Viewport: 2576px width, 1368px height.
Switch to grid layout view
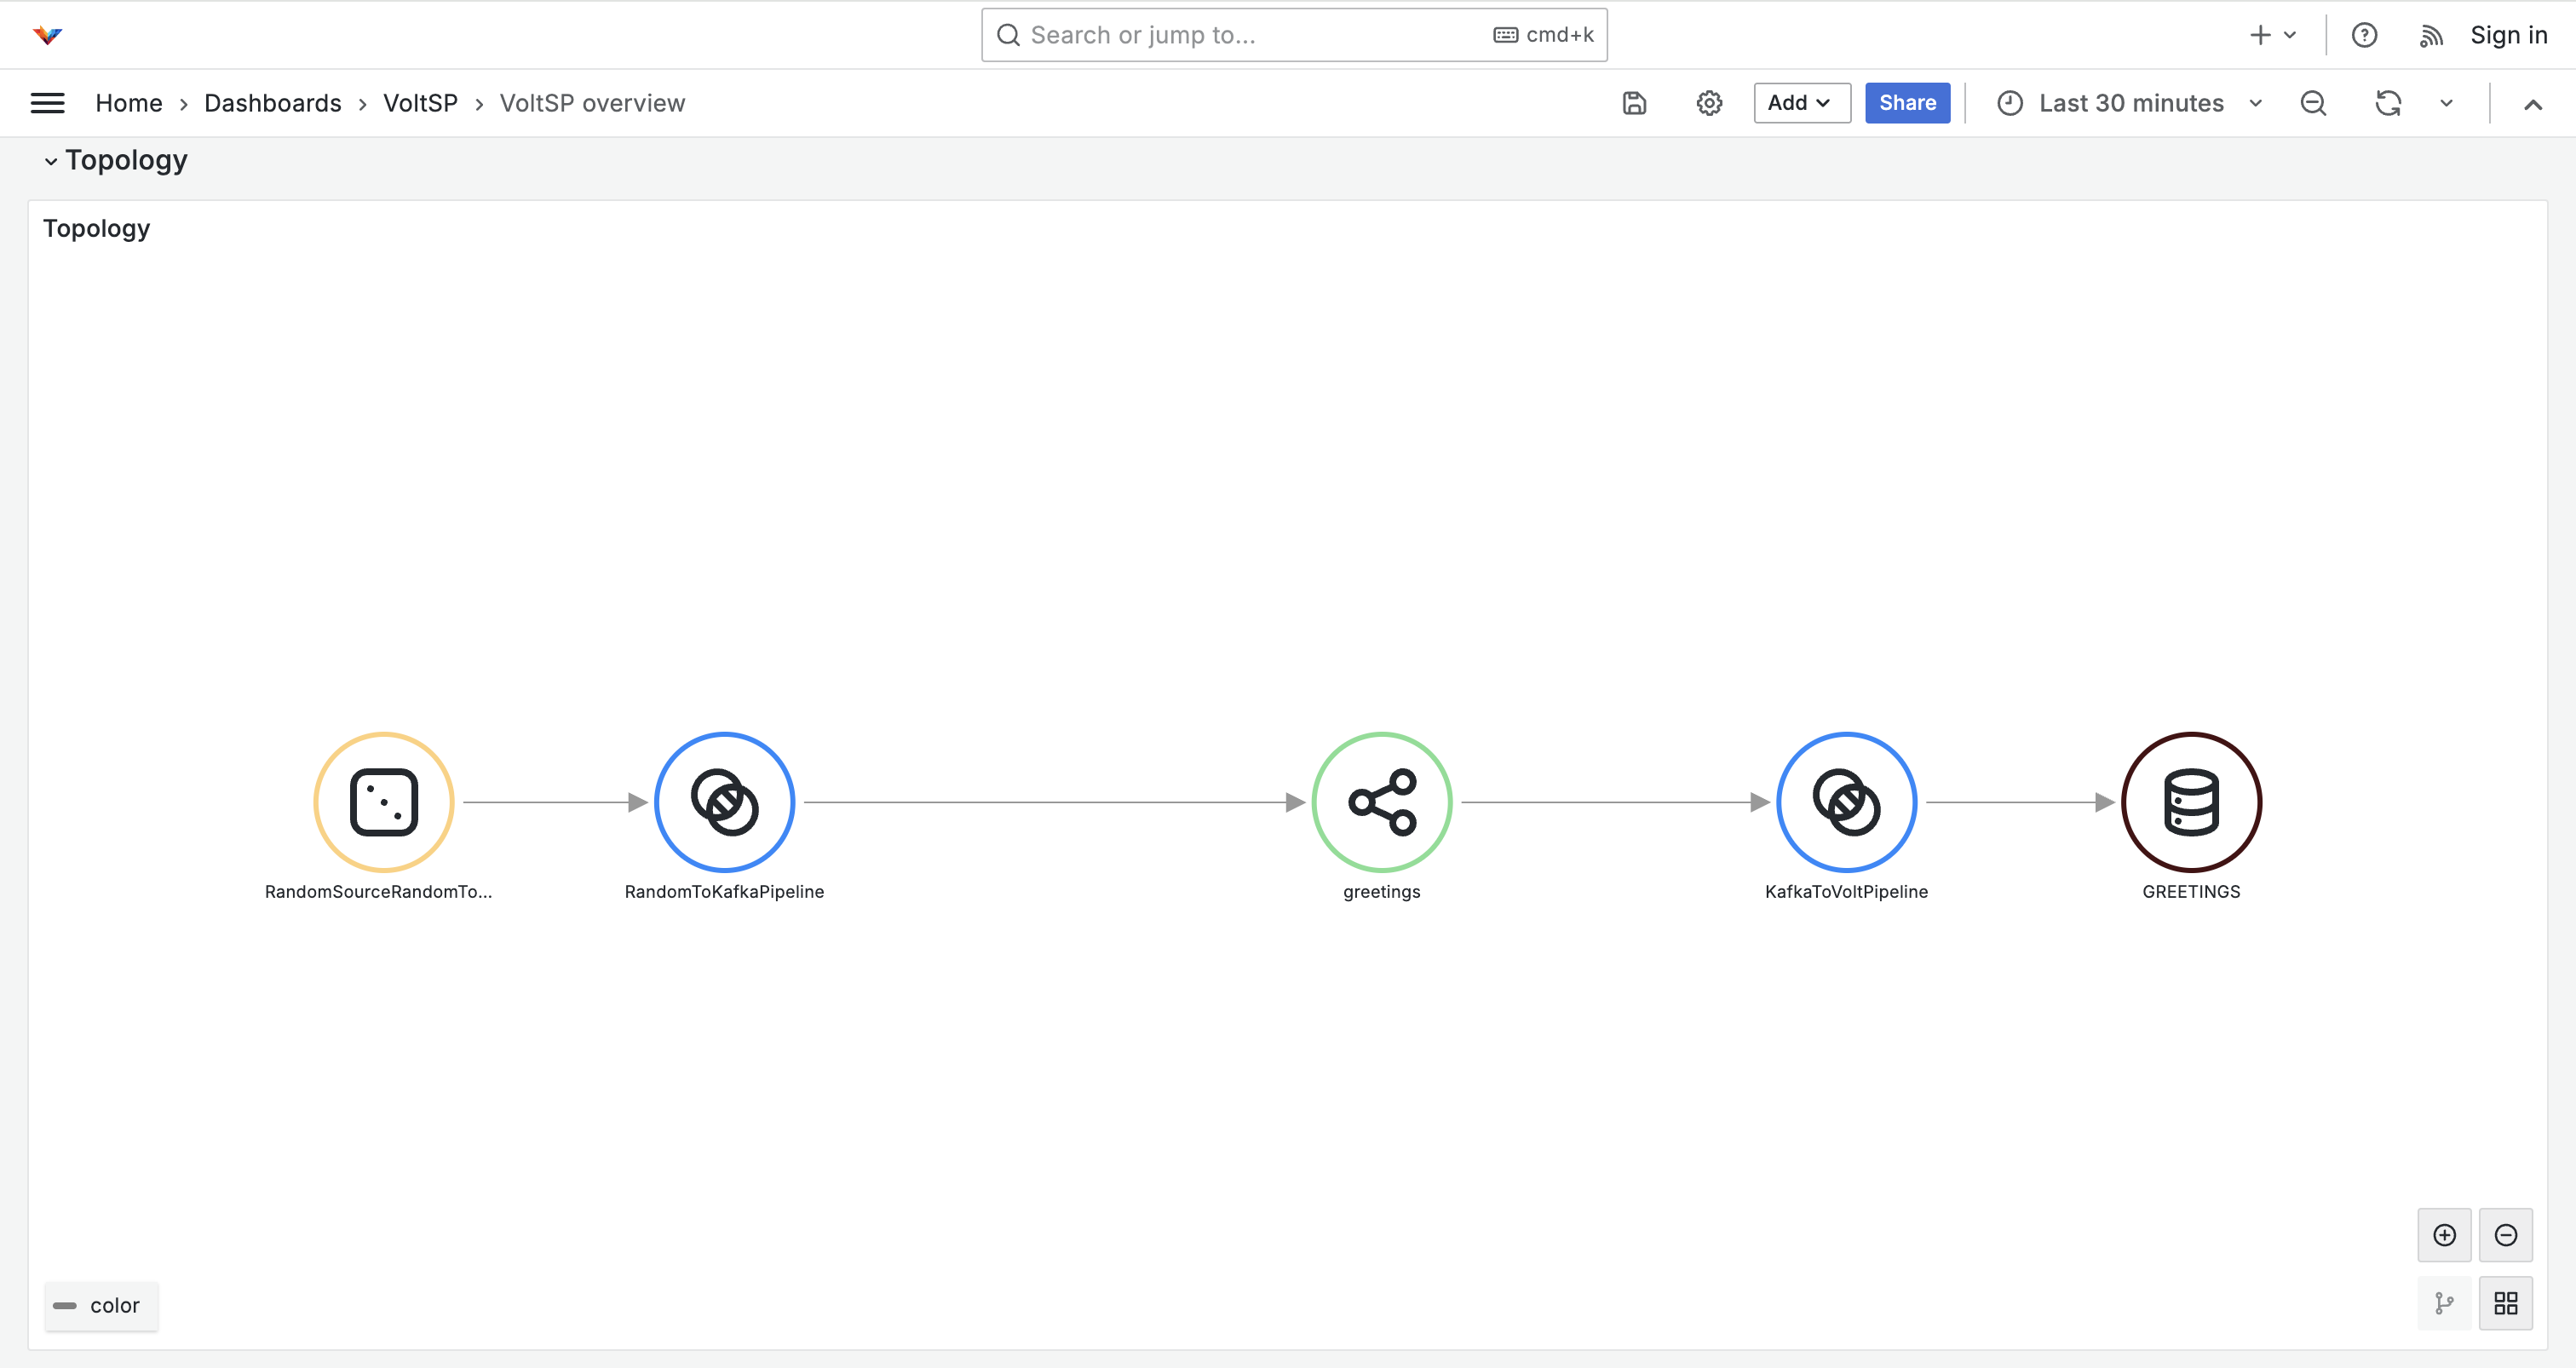point(2505,1303)
